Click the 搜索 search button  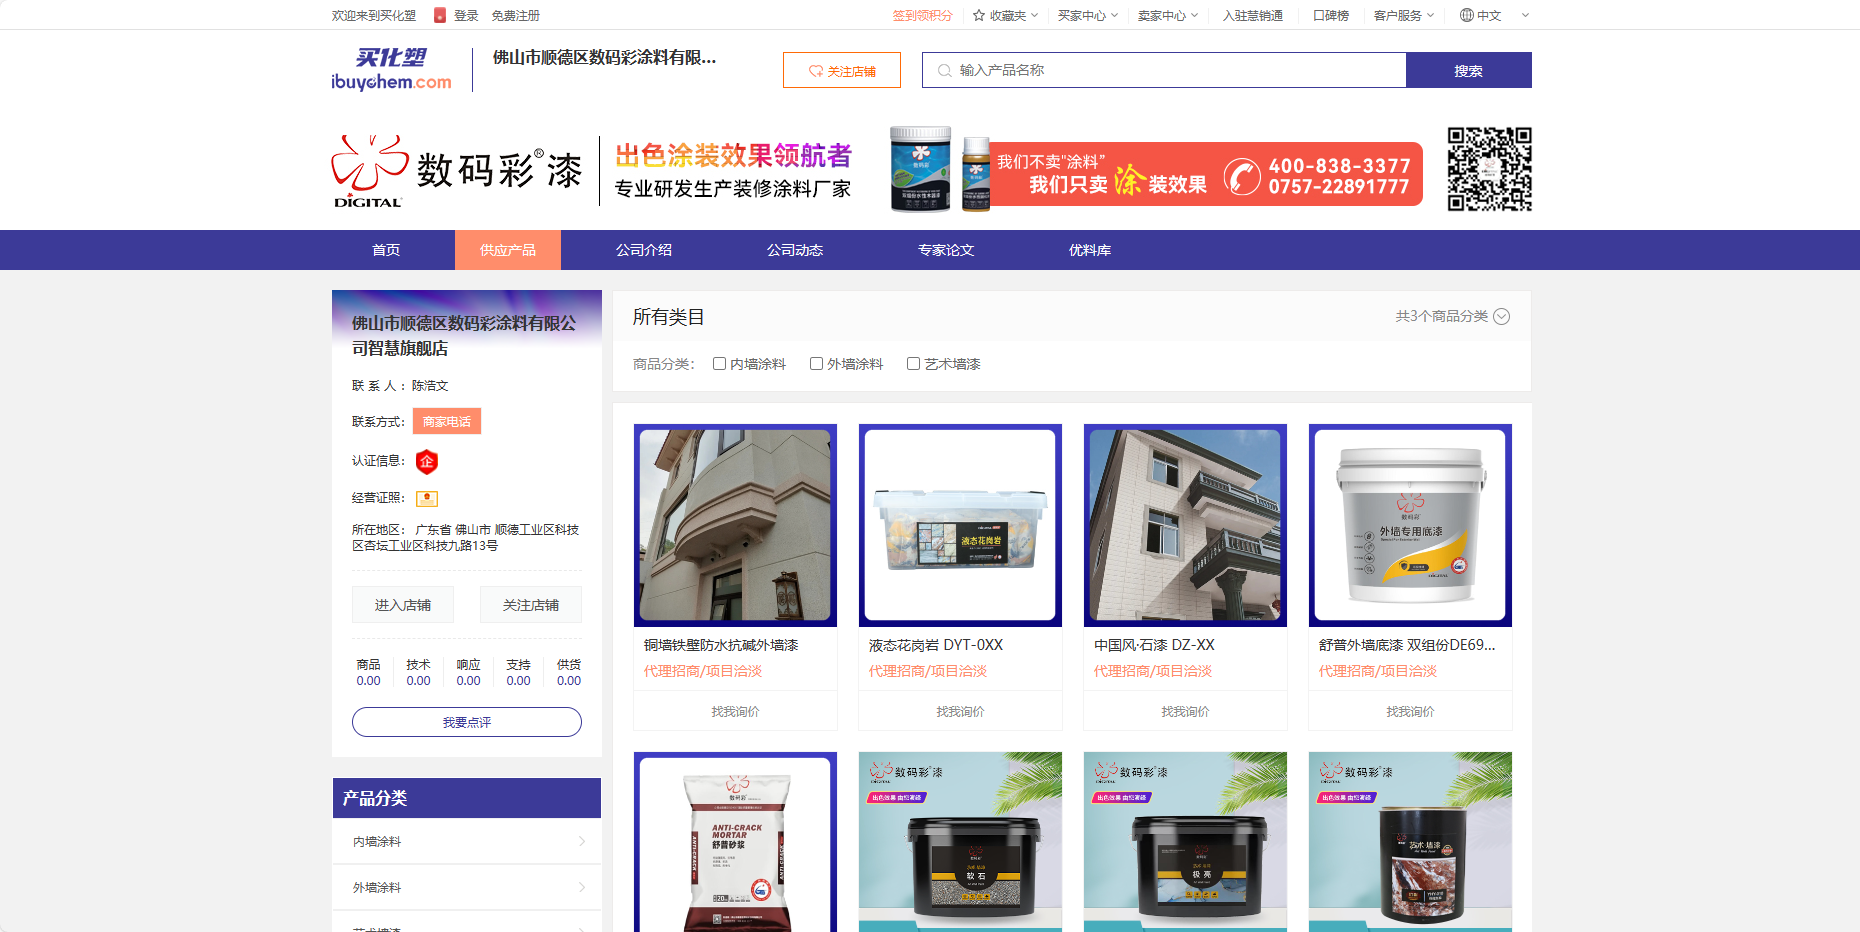coord(1469,70)
